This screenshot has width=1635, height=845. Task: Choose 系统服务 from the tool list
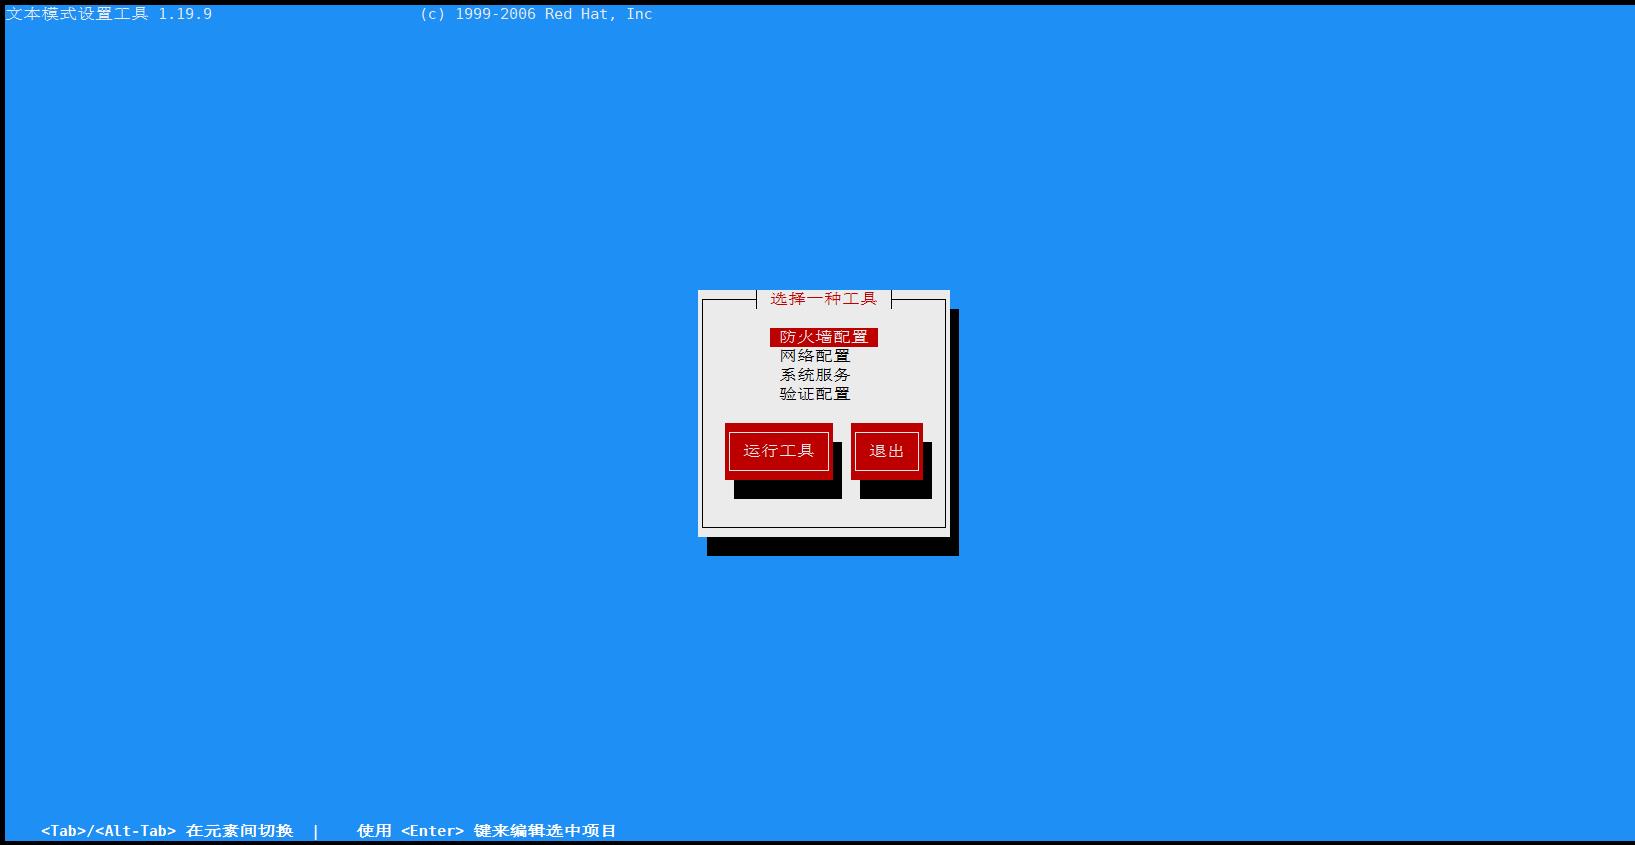point(815,375)
